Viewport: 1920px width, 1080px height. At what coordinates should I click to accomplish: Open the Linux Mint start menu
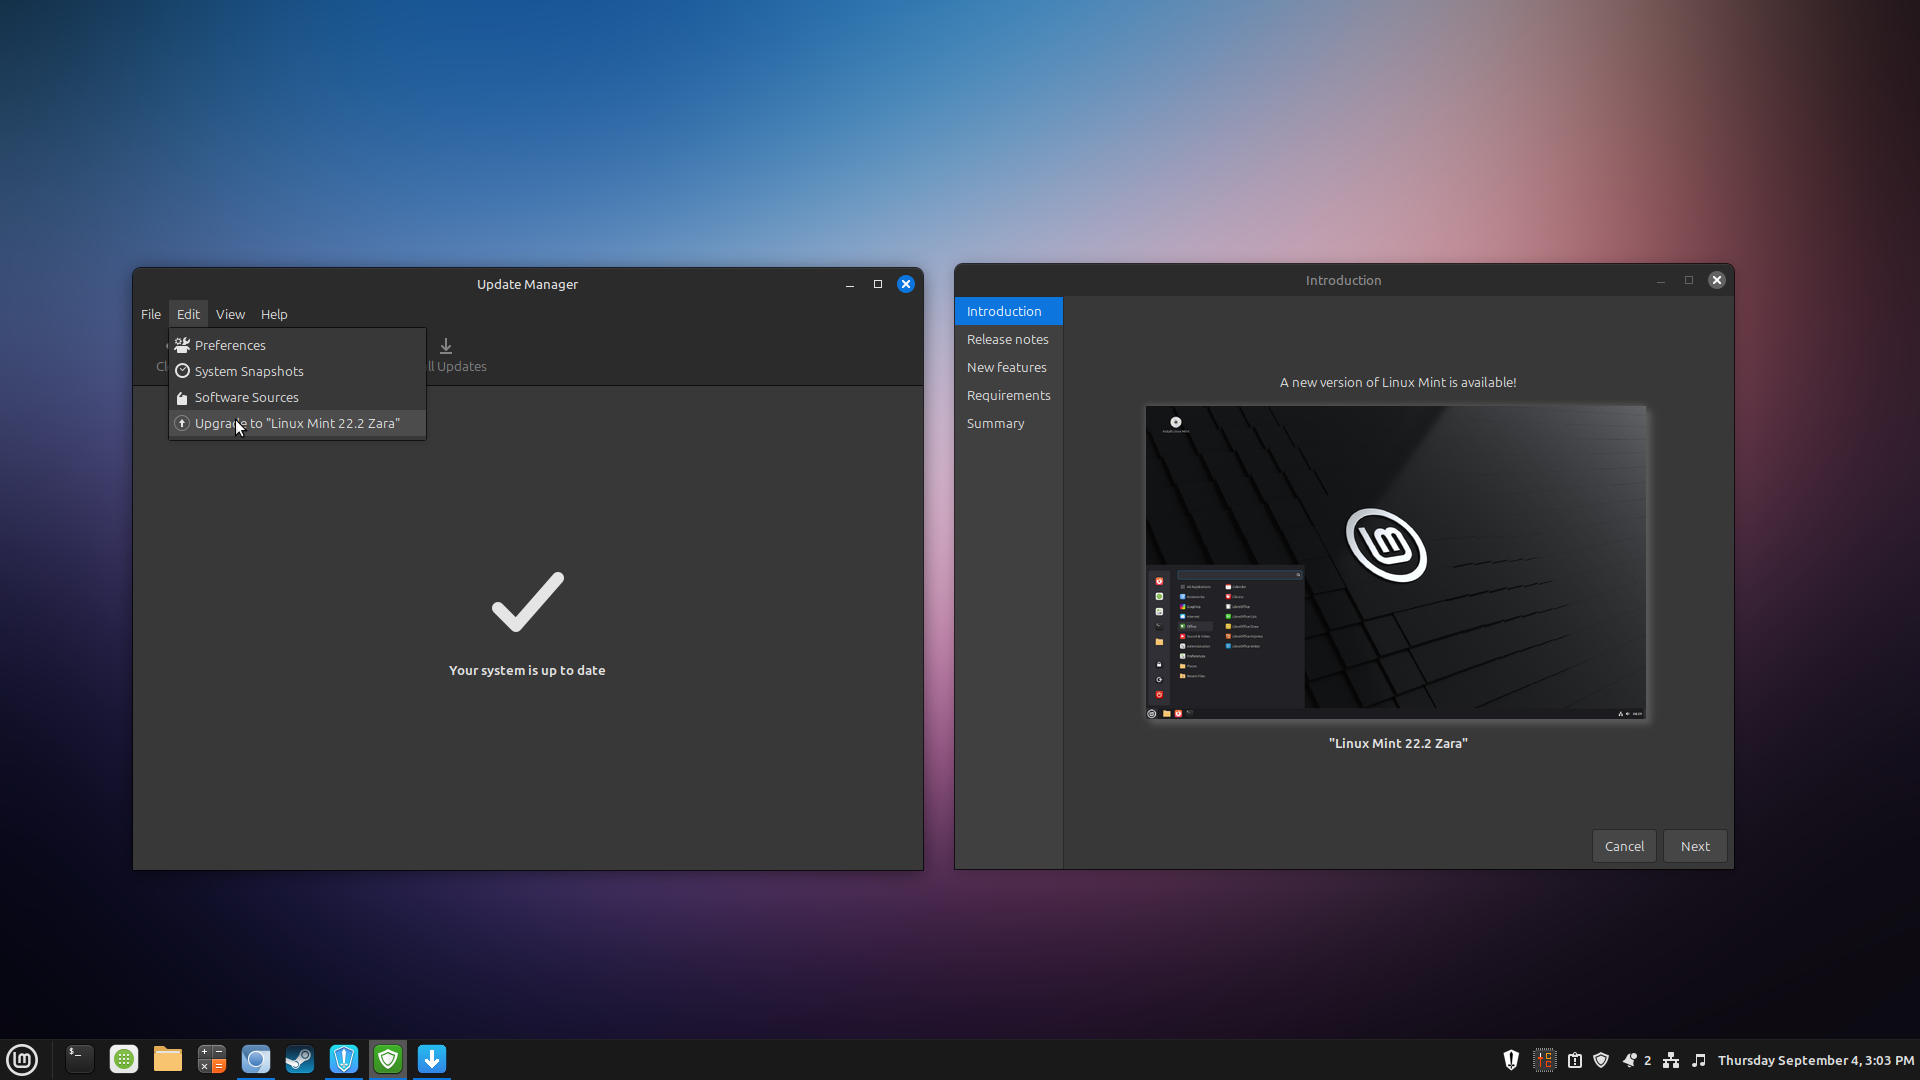(x=22, y=1059)
